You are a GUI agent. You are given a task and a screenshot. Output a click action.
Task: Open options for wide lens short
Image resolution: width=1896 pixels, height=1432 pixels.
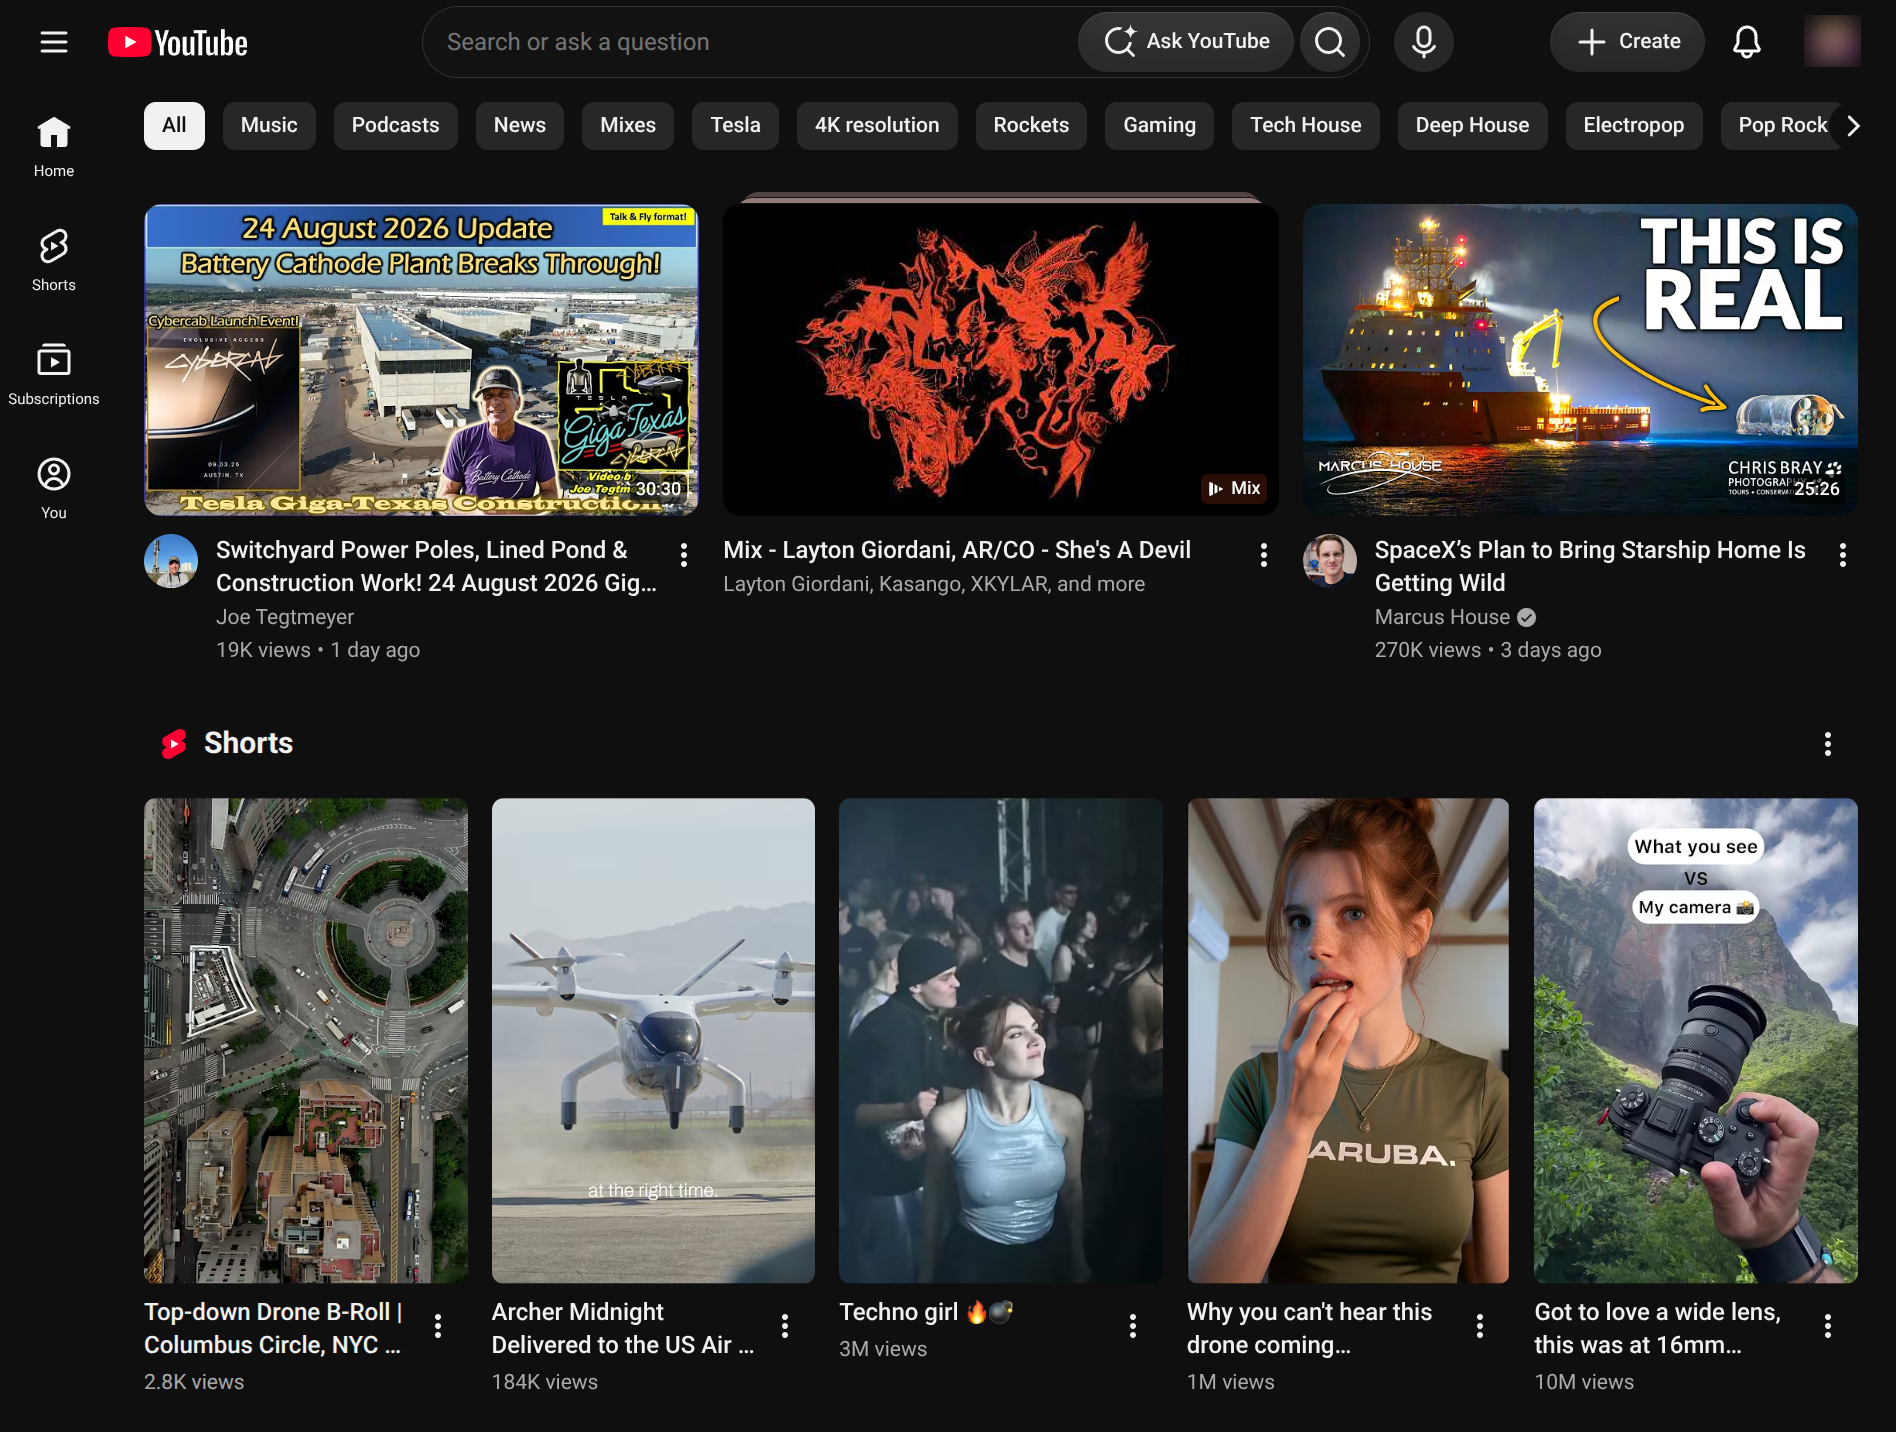click(x=1828, y=1326)
